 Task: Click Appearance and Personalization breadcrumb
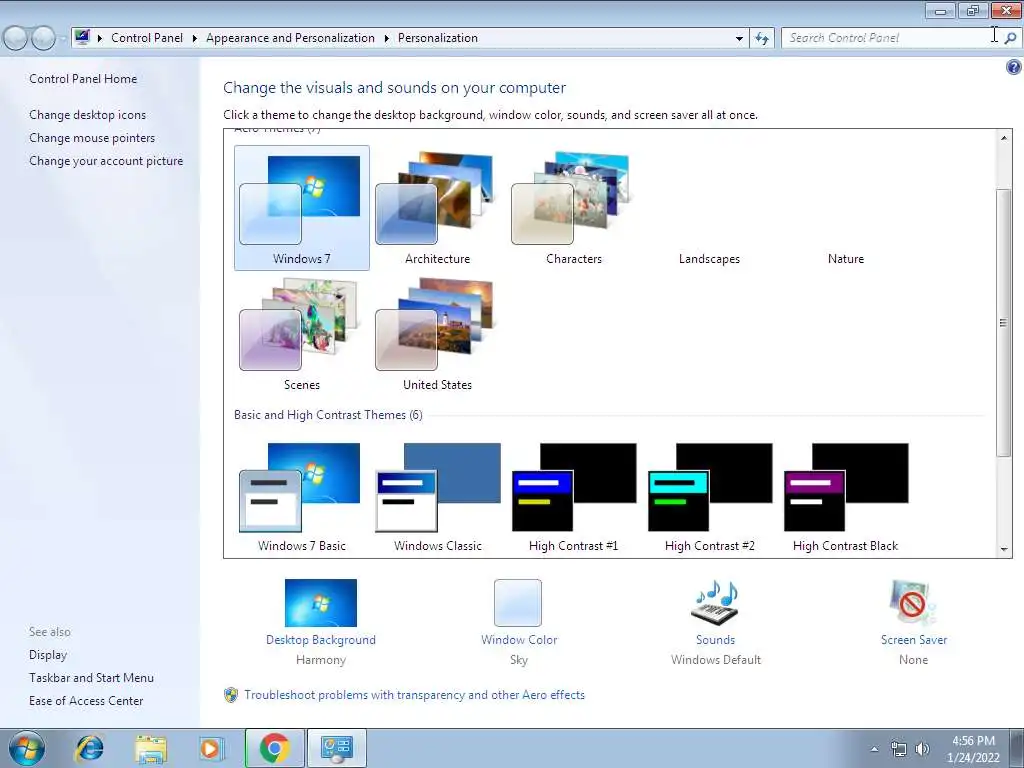291,38
